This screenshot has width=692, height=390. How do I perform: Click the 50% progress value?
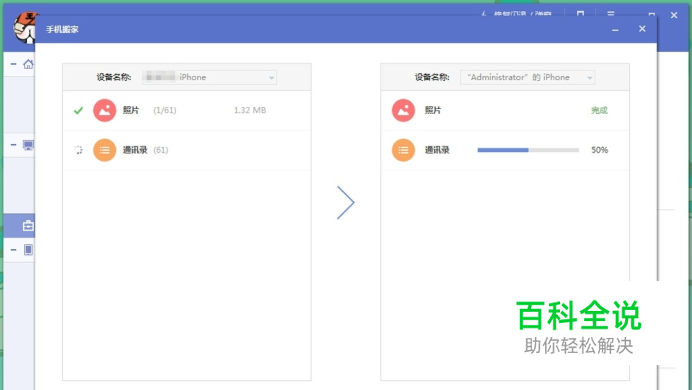pyautogui.click(x=600, y=150)
